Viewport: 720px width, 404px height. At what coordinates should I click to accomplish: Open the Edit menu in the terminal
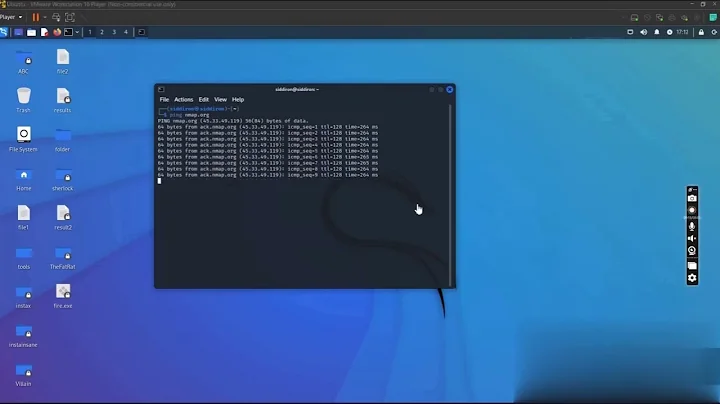(x=203, y=100)
